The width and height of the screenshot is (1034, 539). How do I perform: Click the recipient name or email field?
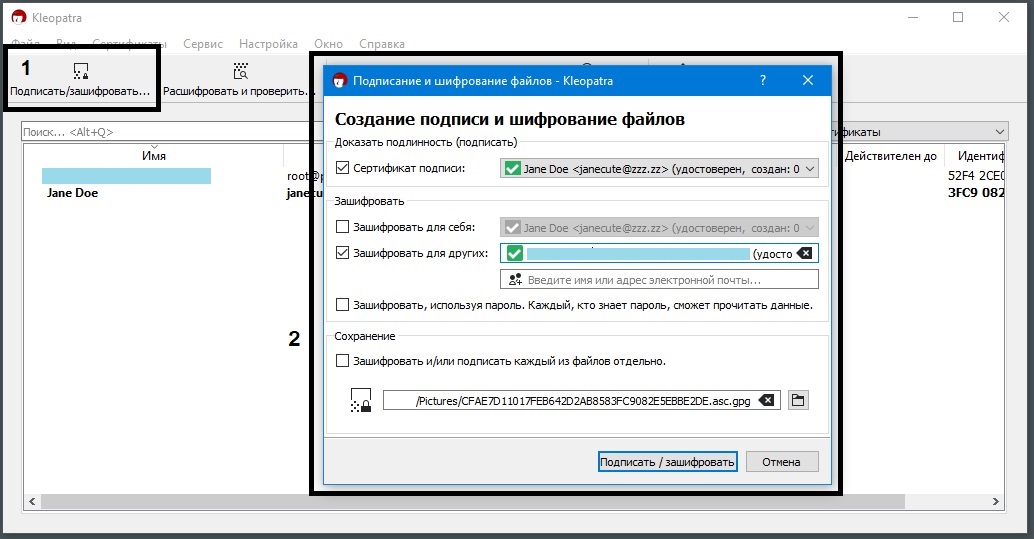click(659, 280)
